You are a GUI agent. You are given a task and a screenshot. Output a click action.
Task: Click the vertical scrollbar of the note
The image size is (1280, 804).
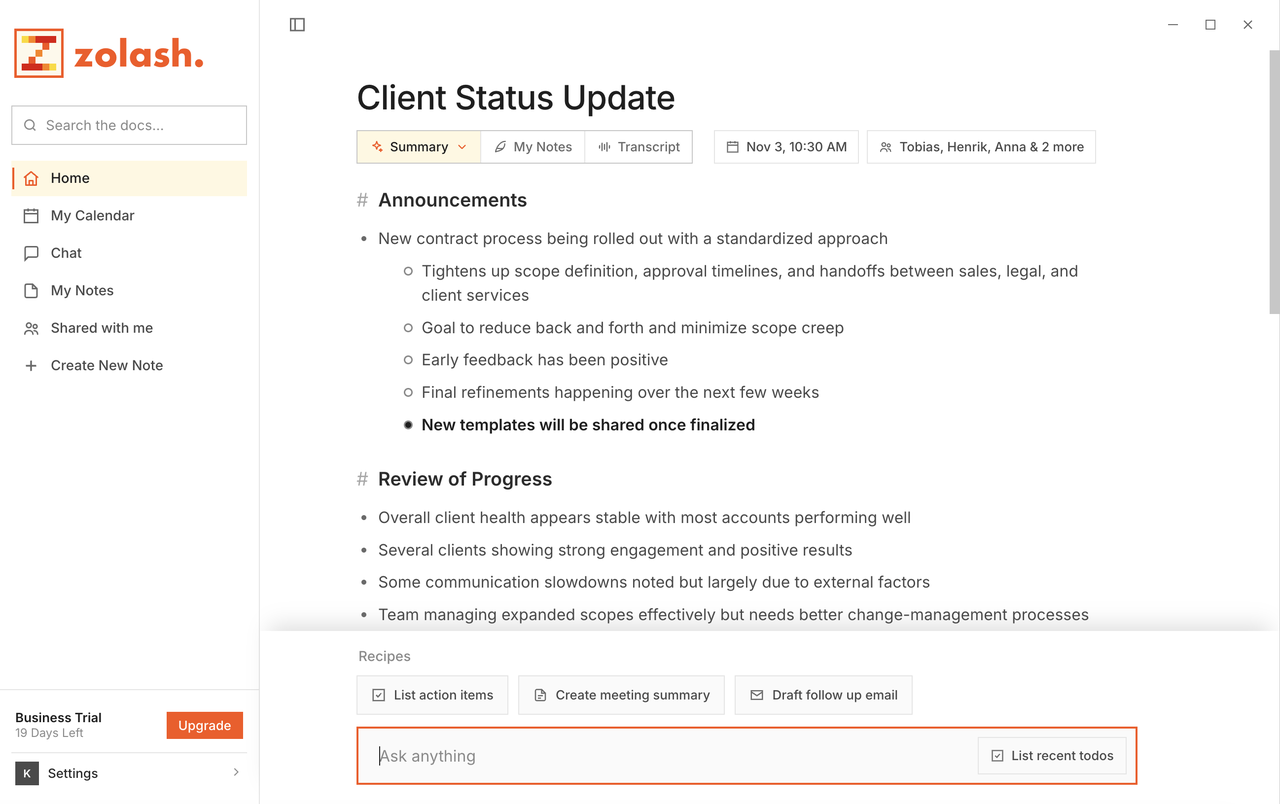(x=1274, y=180)
